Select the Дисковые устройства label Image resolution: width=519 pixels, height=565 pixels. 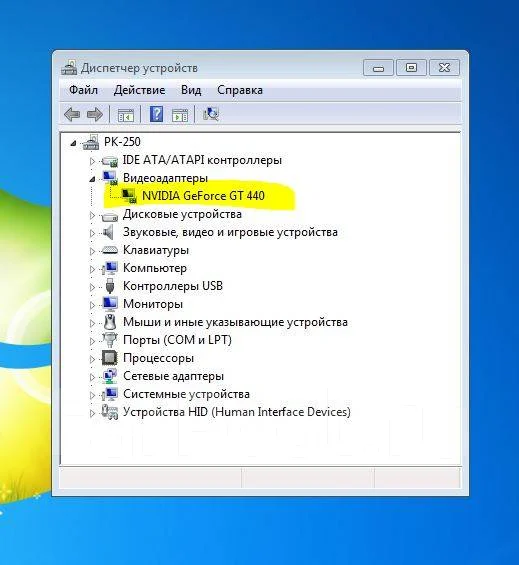tap(182, 214)
